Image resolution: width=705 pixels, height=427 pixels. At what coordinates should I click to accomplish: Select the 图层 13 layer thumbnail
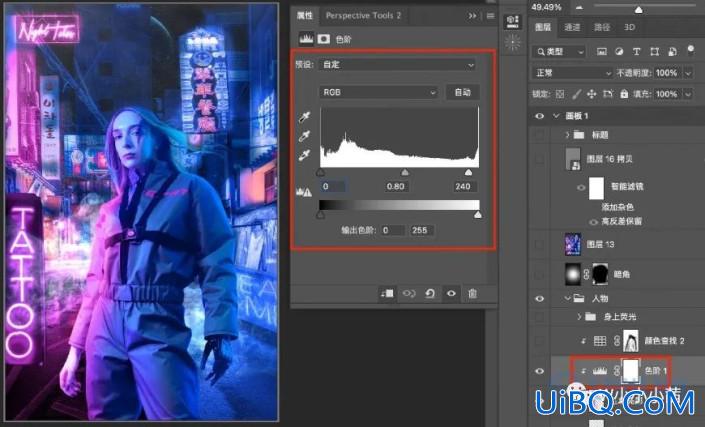point(573,244)
